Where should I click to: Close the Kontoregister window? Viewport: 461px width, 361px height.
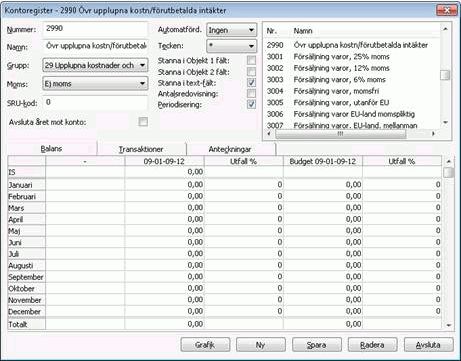447,10
